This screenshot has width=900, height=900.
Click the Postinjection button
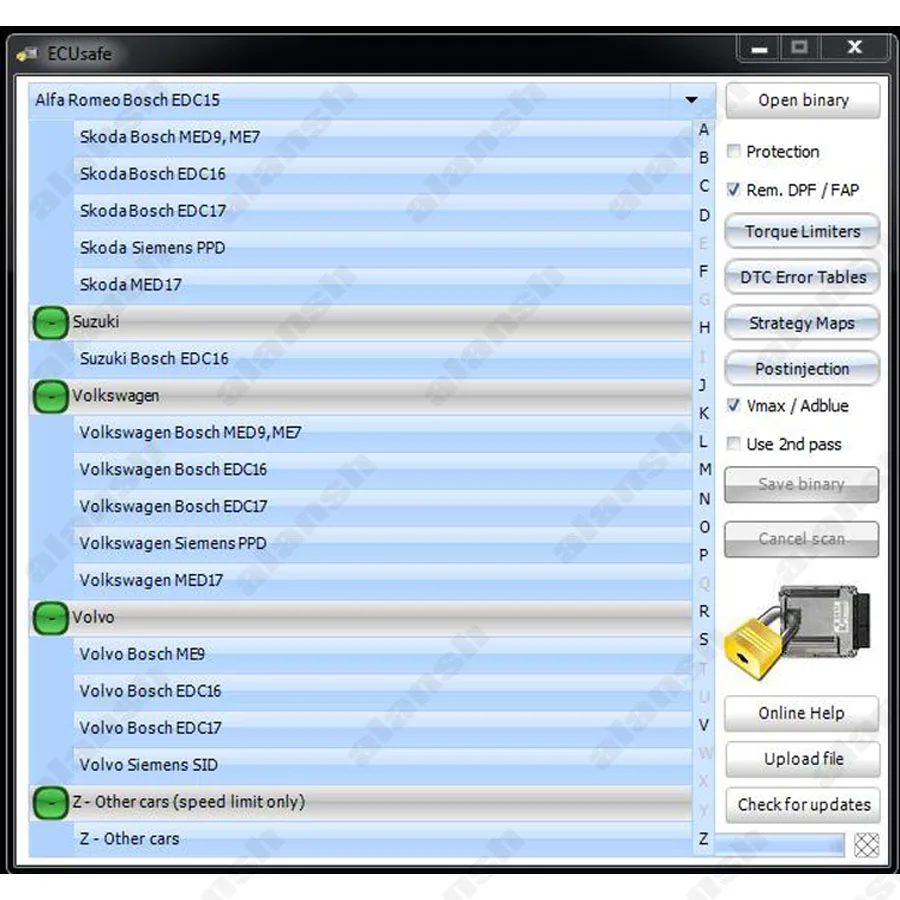click(802, 368)
